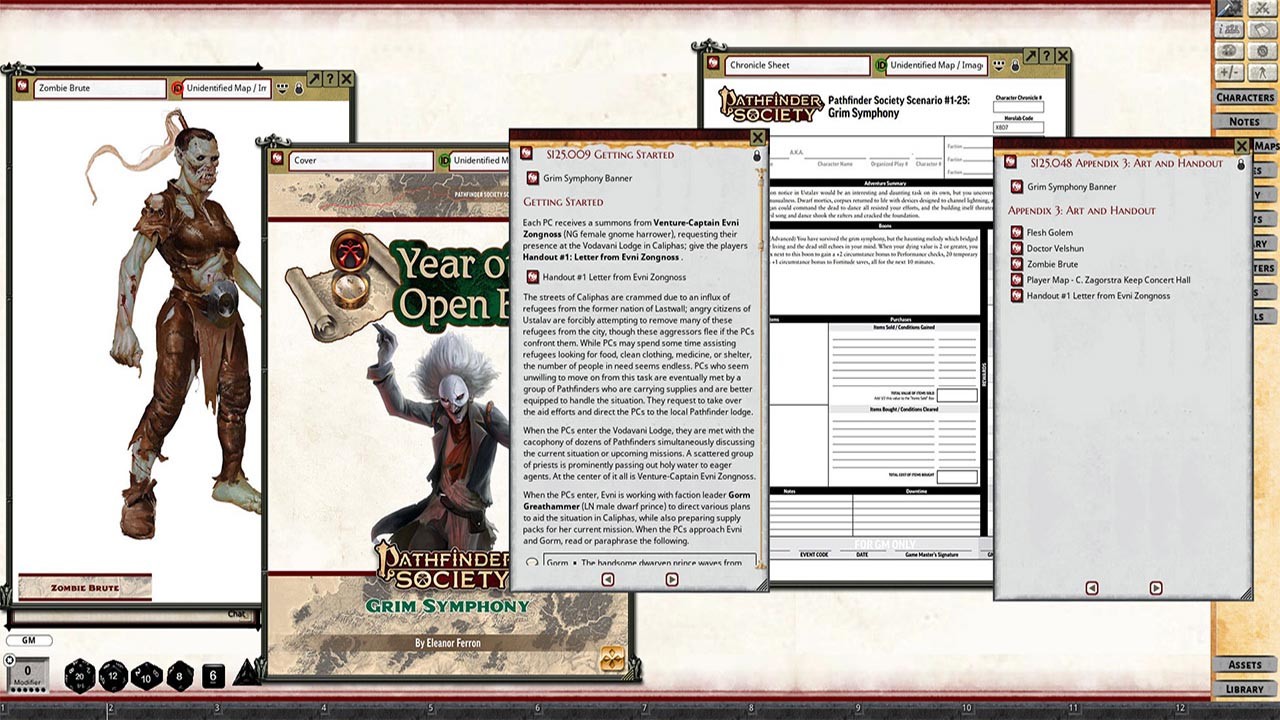
Task: Roll the d12 die
Action: [x=113, y=675]
